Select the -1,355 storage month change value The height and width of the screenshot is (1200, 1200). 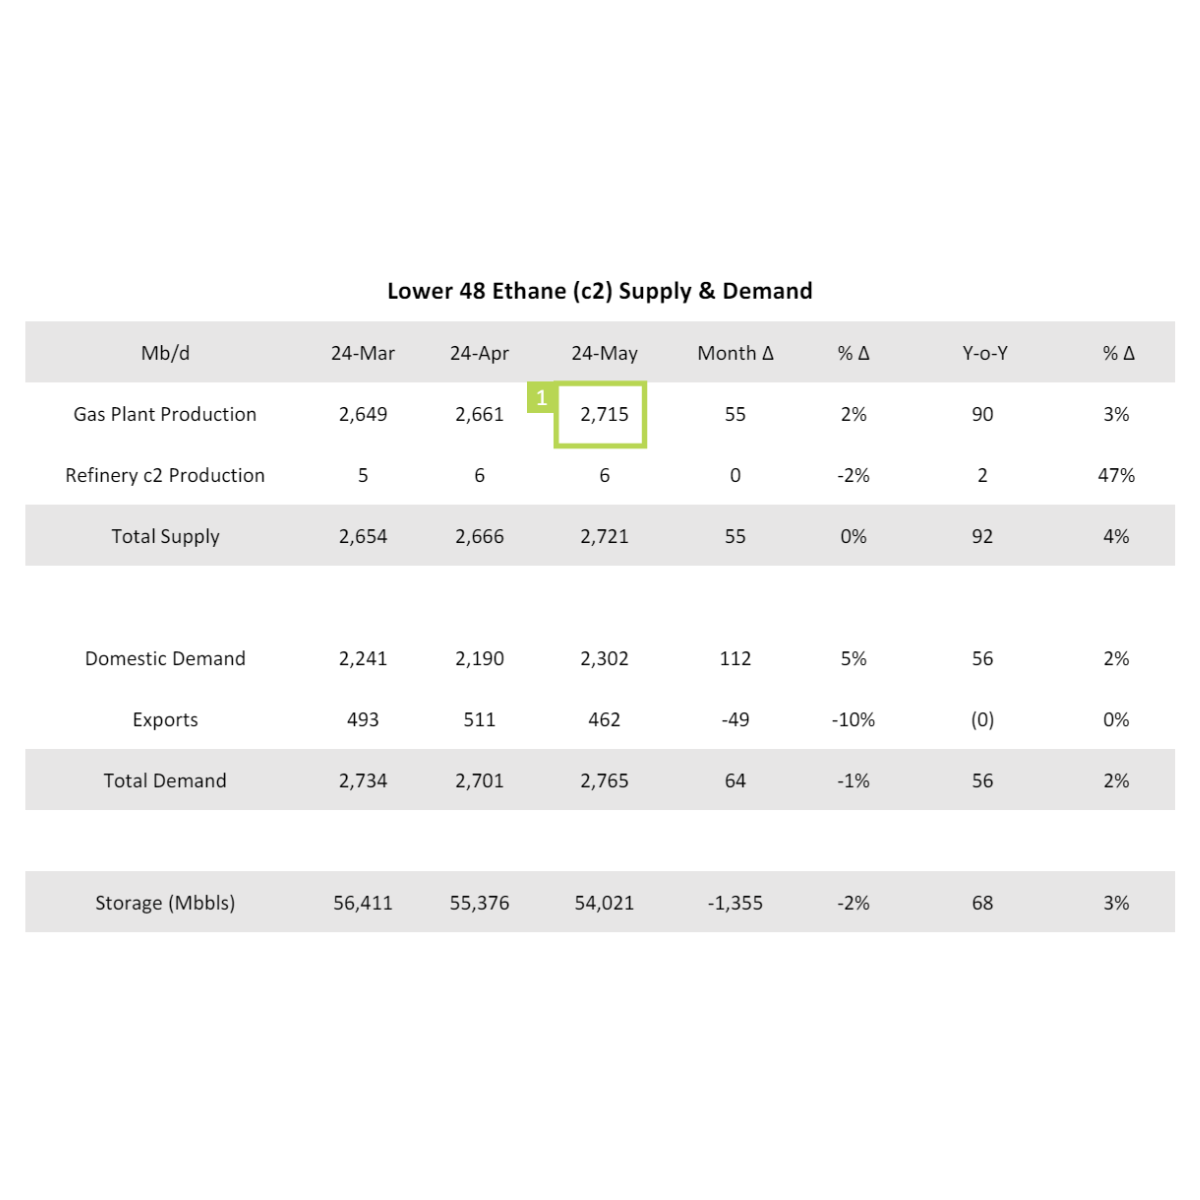(735, 903)
